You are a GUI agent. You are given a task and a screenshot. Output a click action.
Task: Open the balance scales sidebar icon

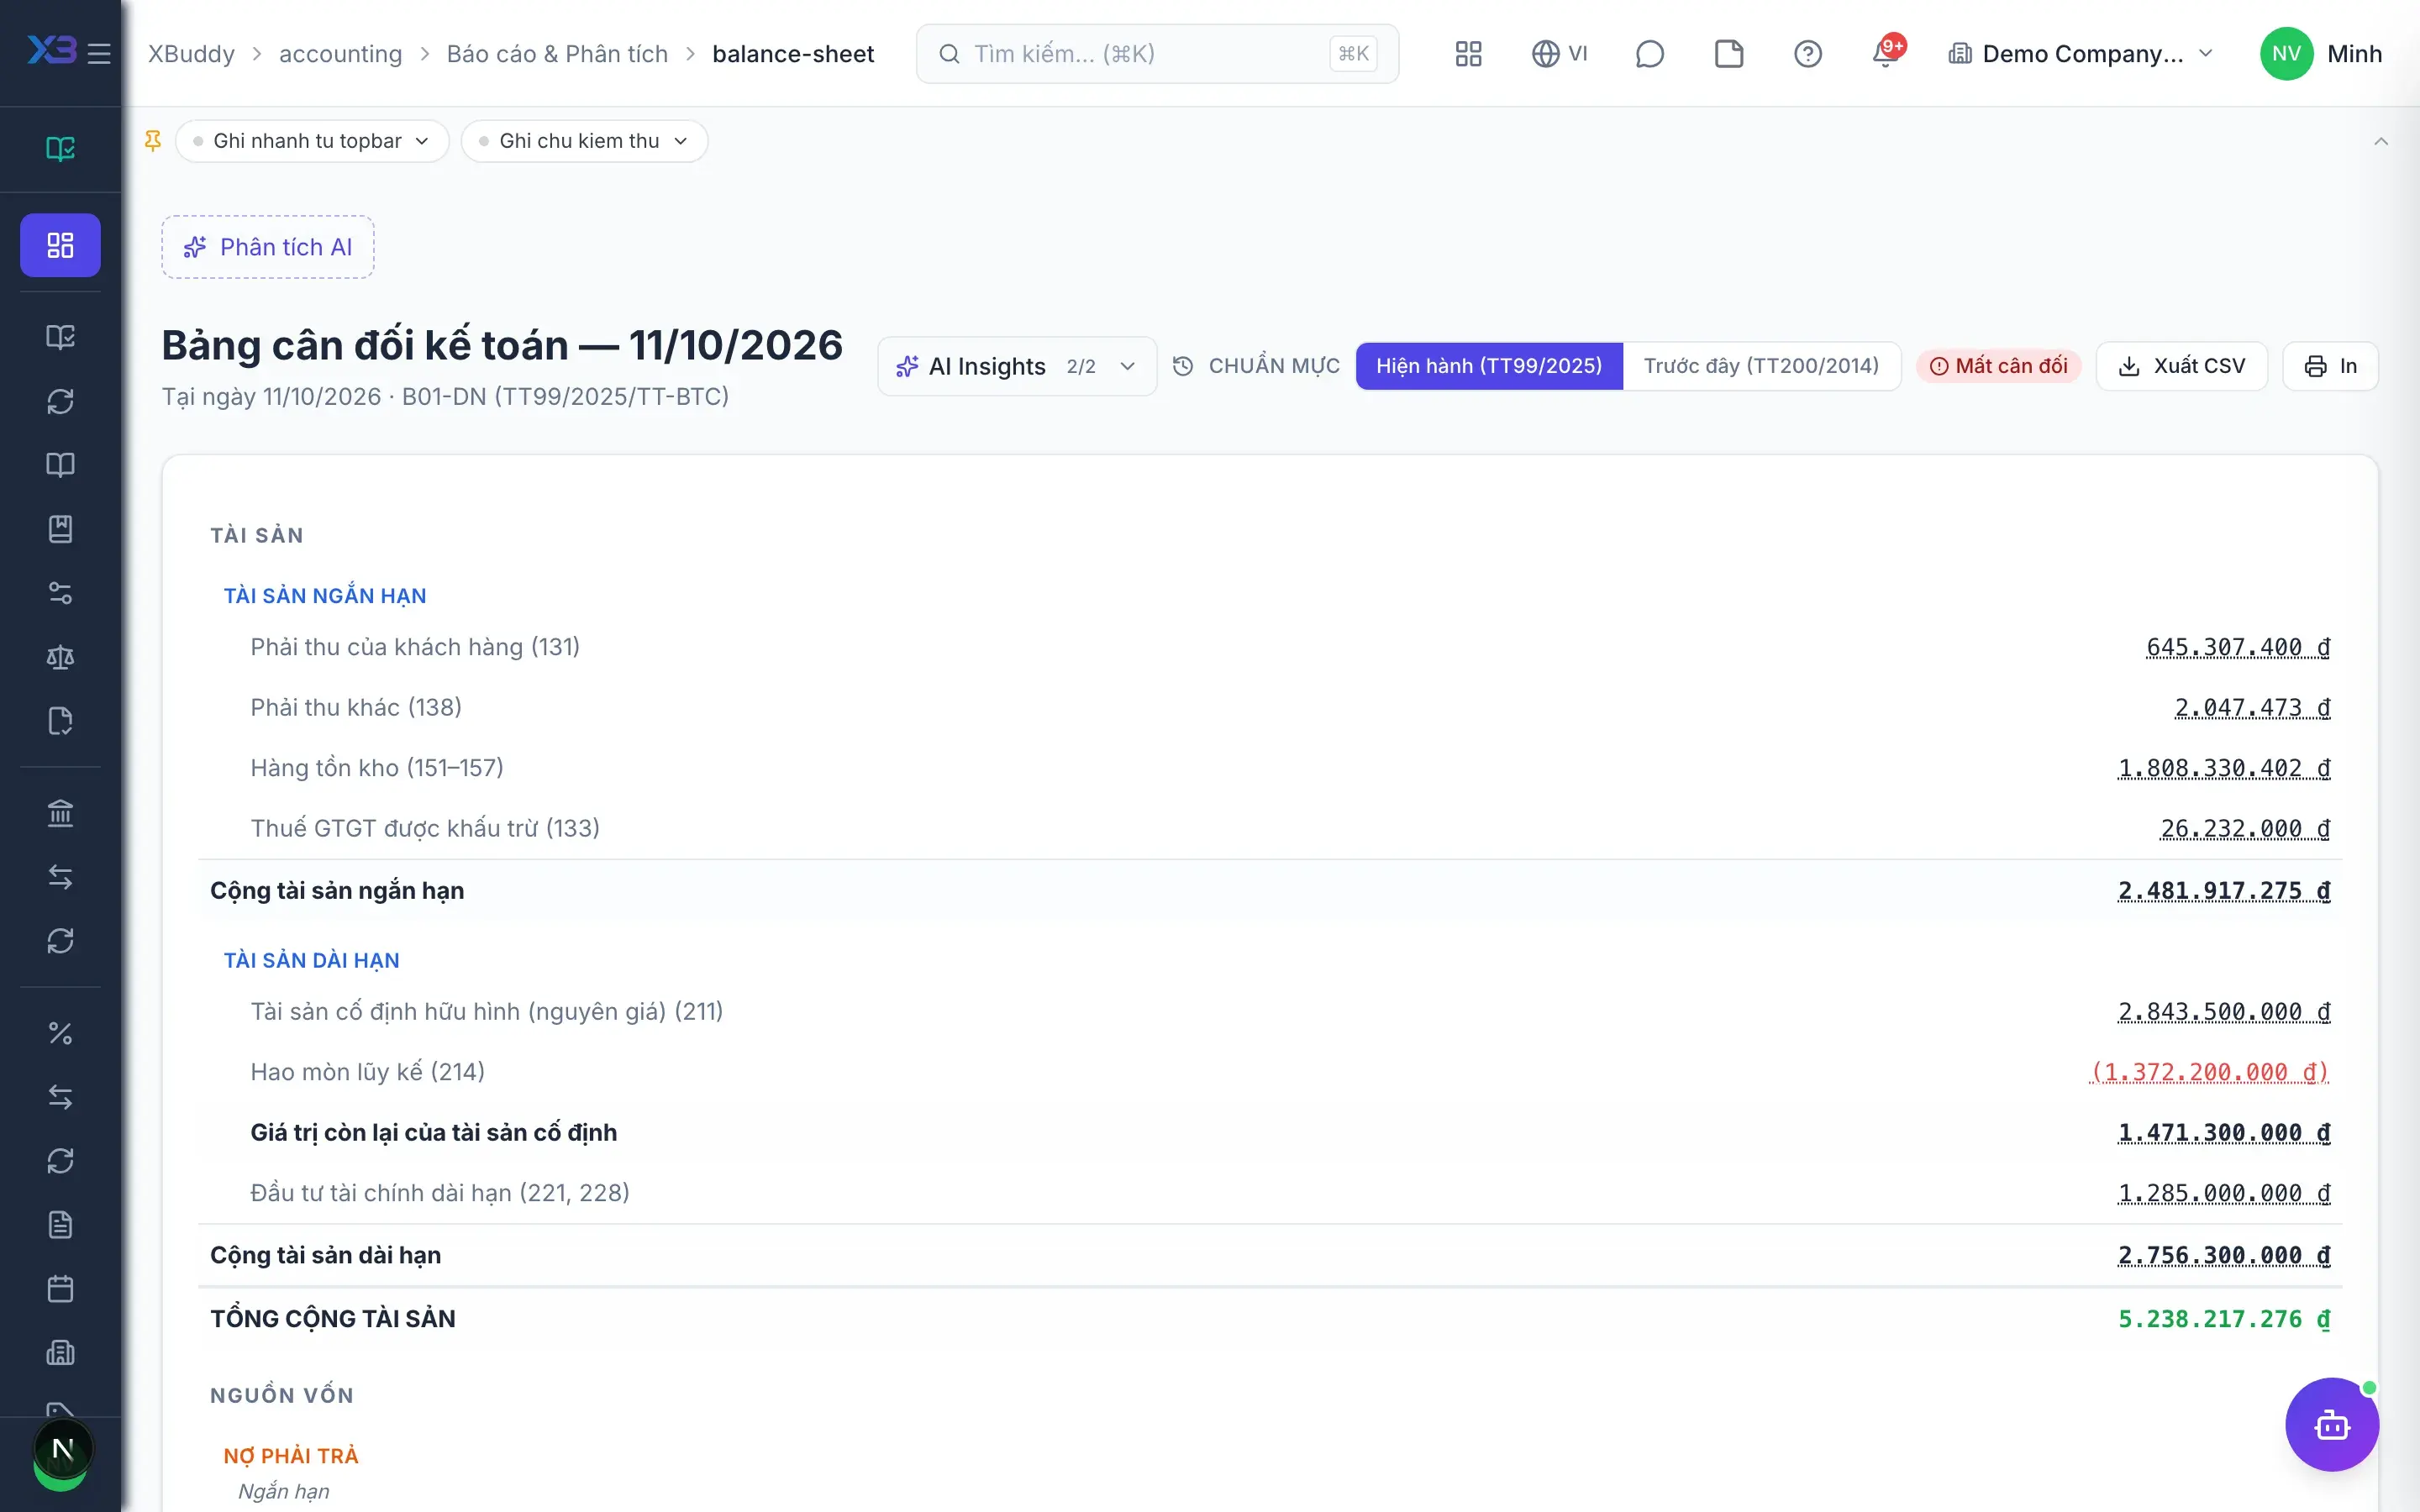60,657
